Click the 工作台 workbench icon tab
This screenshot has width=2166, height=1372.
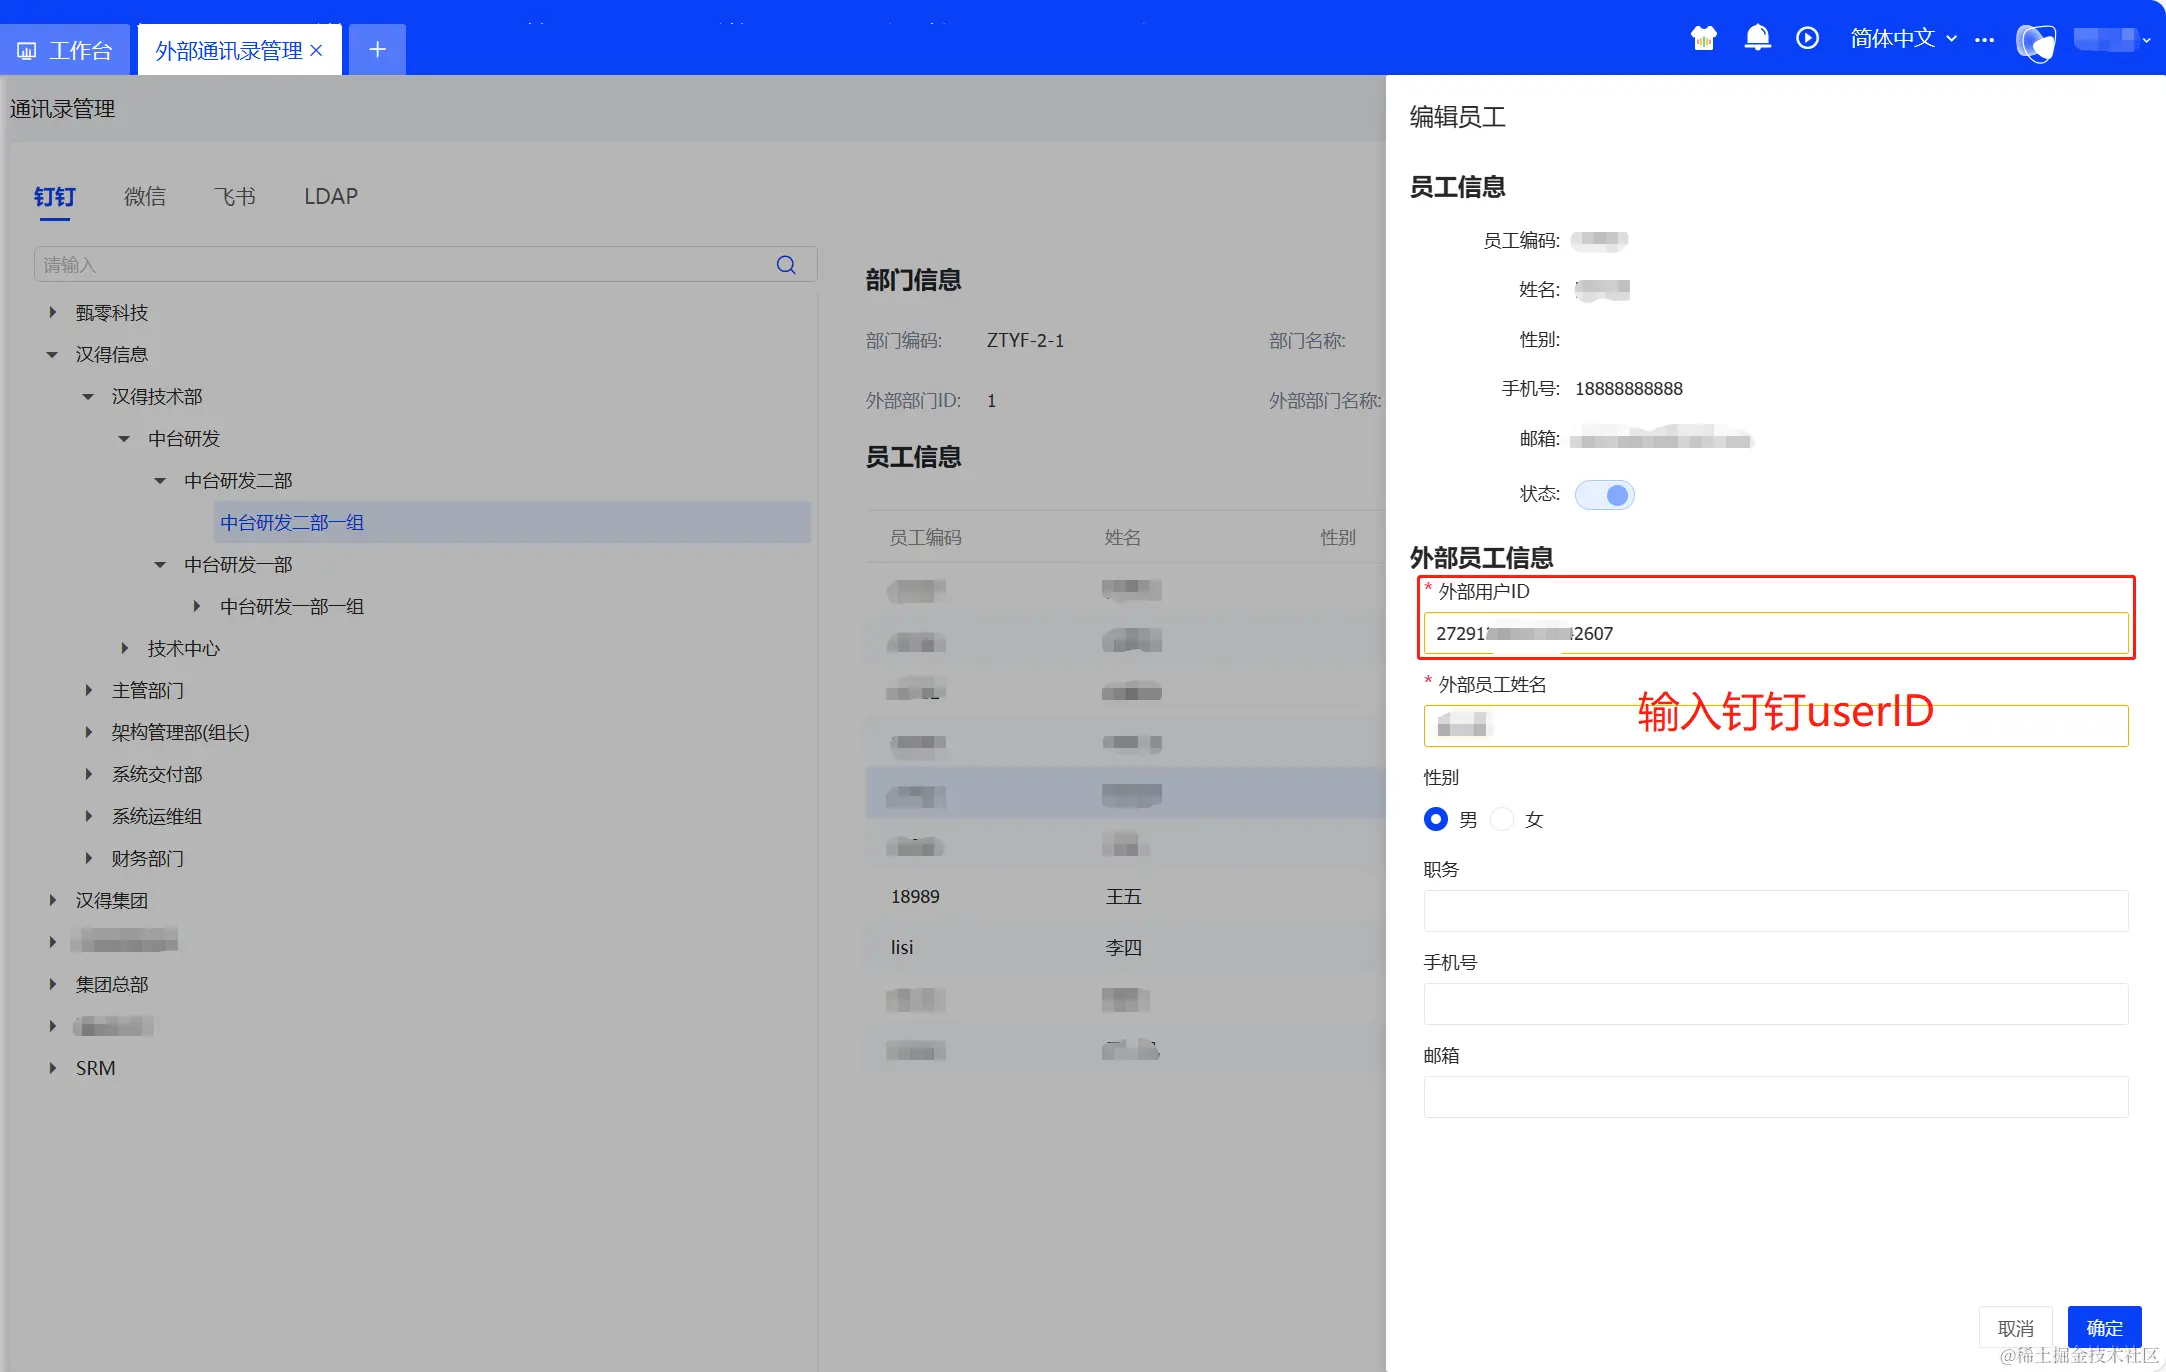[65, 50]
